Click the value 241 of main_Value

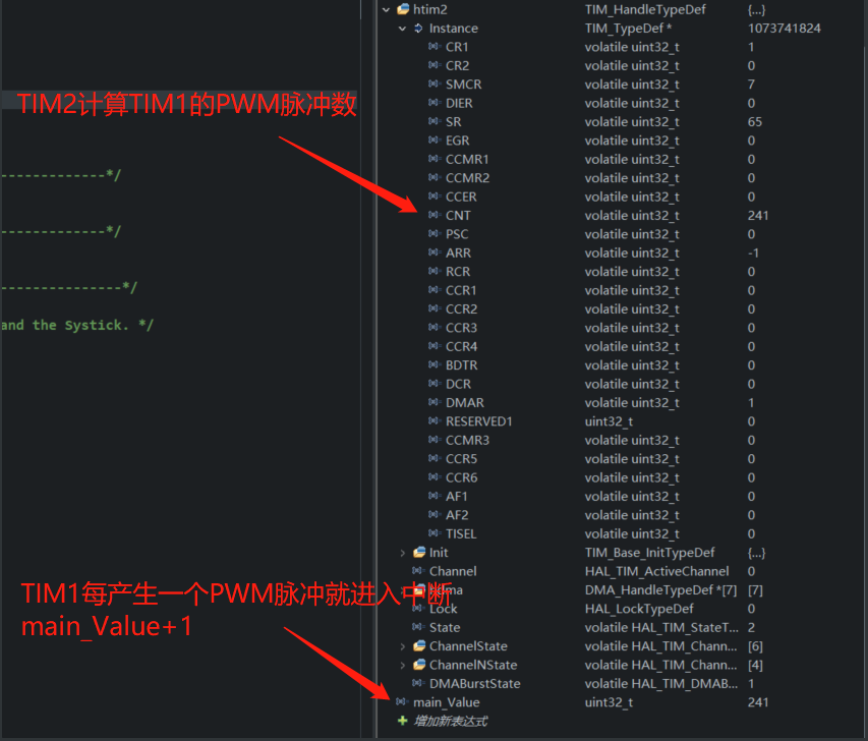[756, 702]
